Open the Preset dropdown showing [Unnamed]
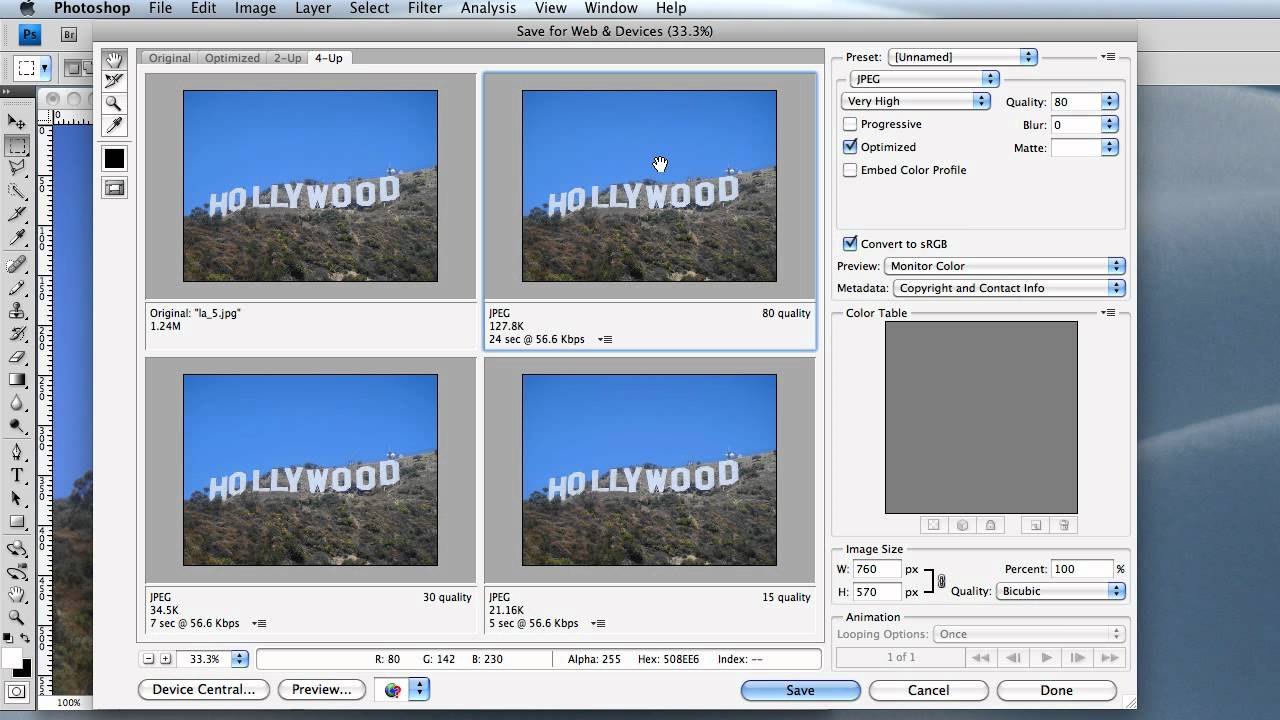This screenshot has height=720, width=1280. tap(963, 57)
